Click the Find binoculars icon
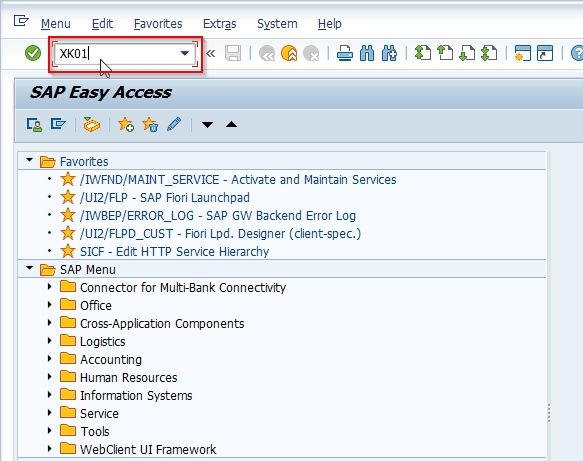Image resolution: width=583 pixels, height=461 pixels. [367, 54]
